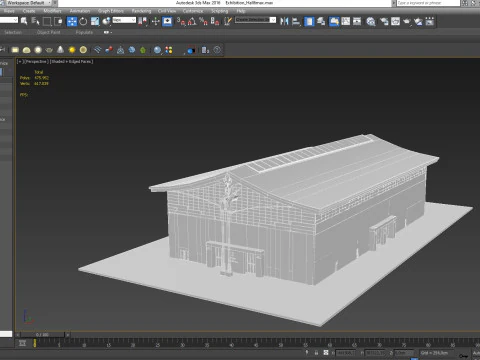
Task: Click the yellow sun light icon
Action: click(72, 50)
